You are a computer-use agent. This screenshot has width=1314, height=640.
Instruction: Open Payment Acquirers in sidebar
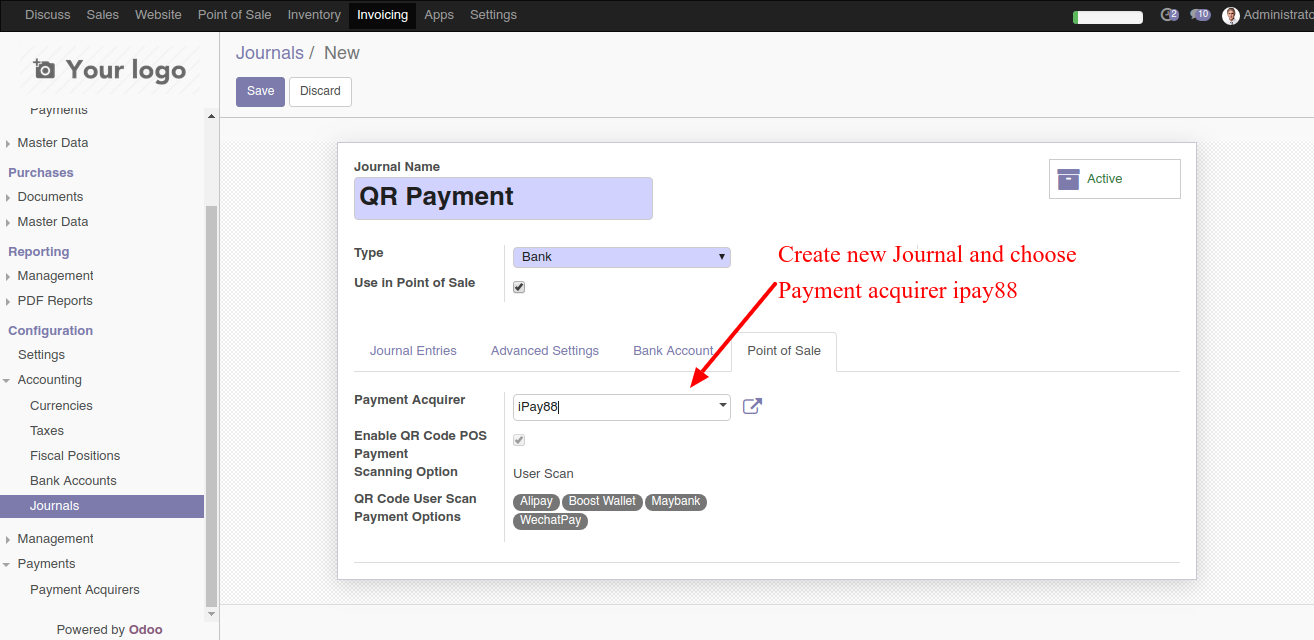pyautogui.click(x=85, y=590)
